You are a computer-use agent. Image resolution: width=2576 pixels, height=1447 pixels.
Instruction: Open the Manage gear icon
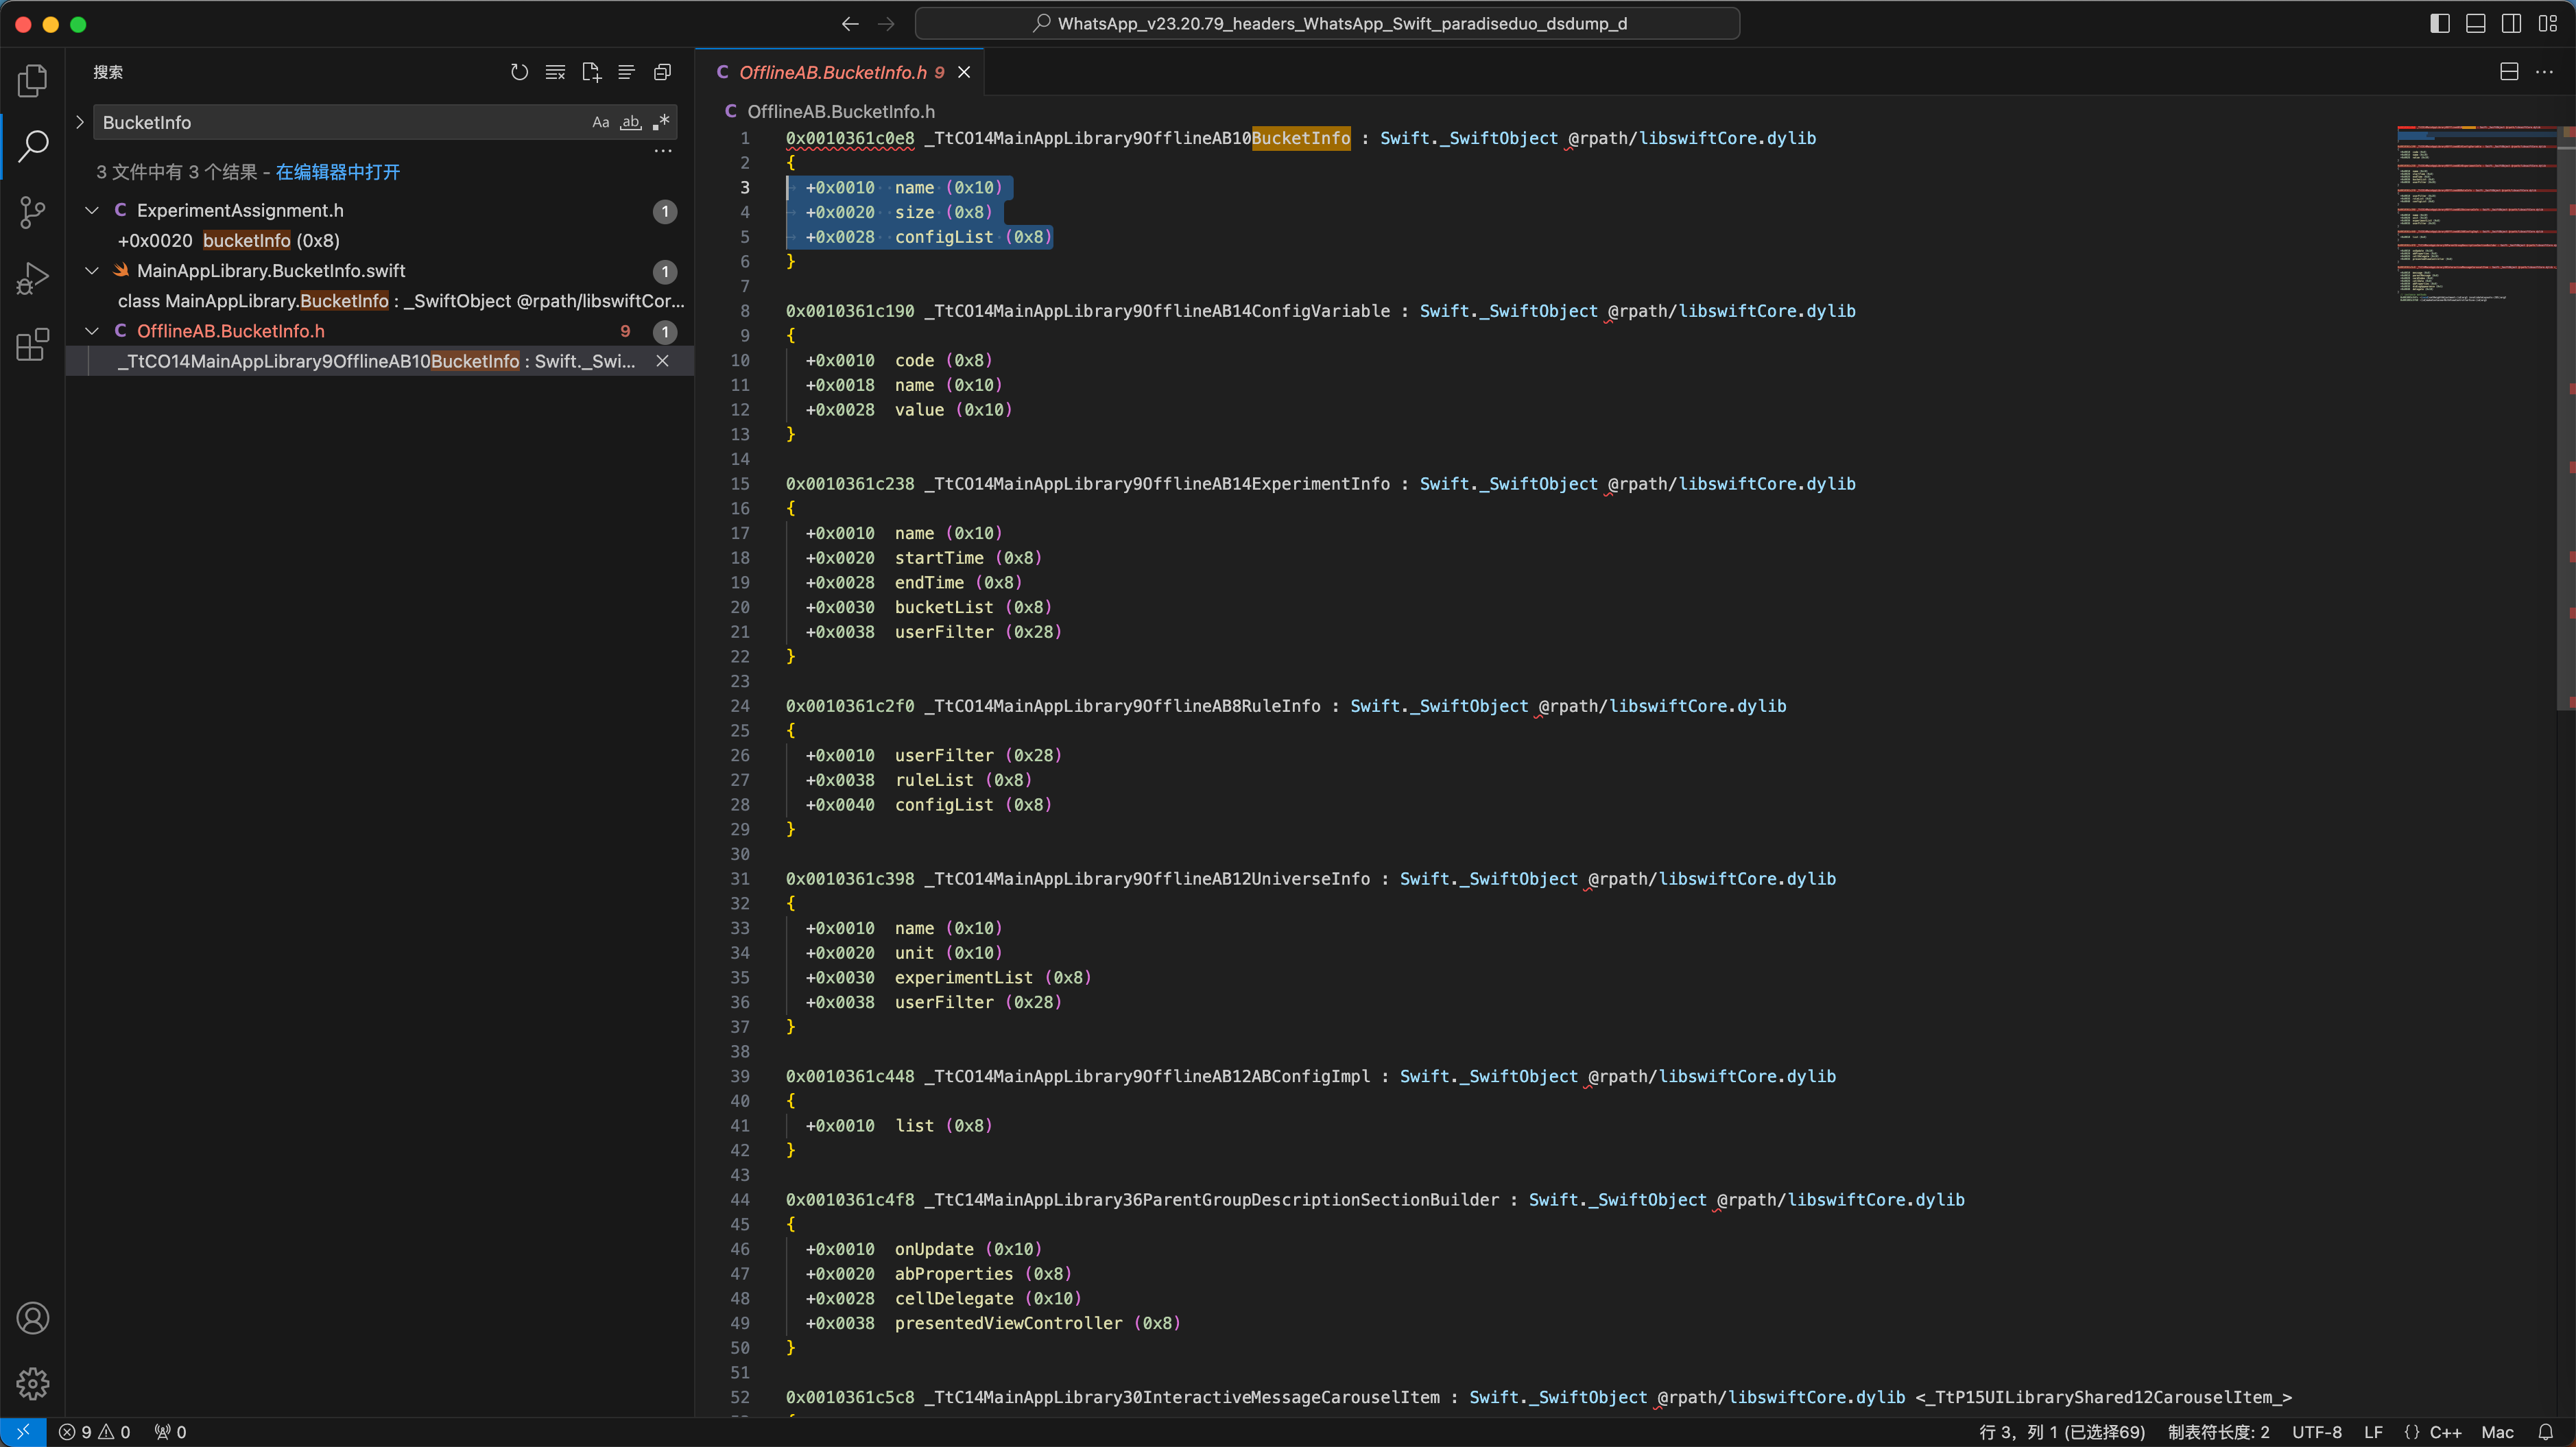click(x=32, y=1384)
